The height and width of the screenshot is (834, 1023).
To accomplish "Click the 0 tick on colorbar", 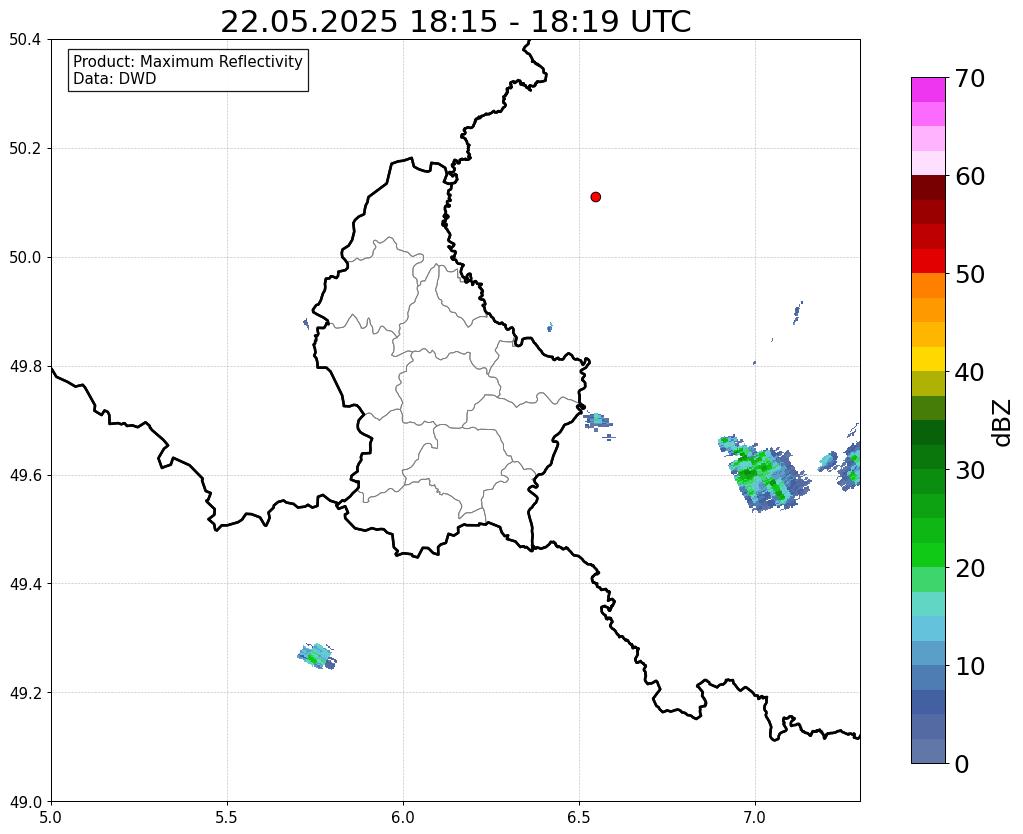I will coord(962,764).
